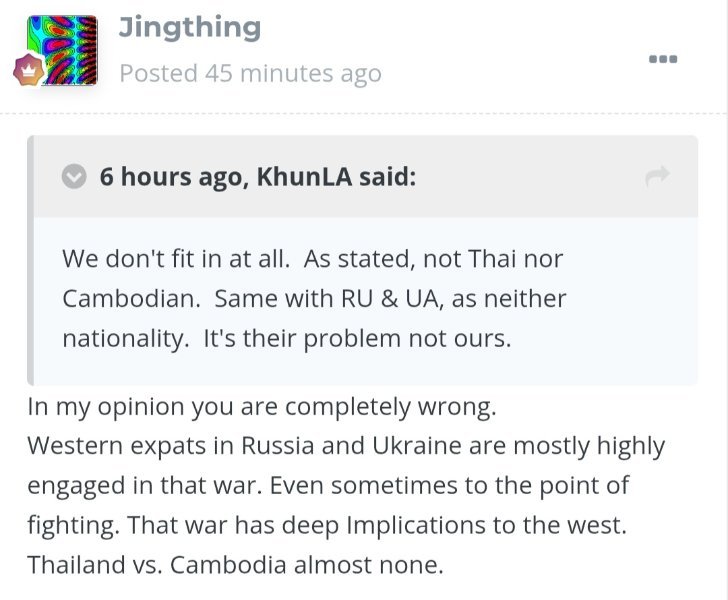Click empty area of gray quote header bar
This screenshot has width=728, height=600.
pyautogui.click(x=529, y=176)
